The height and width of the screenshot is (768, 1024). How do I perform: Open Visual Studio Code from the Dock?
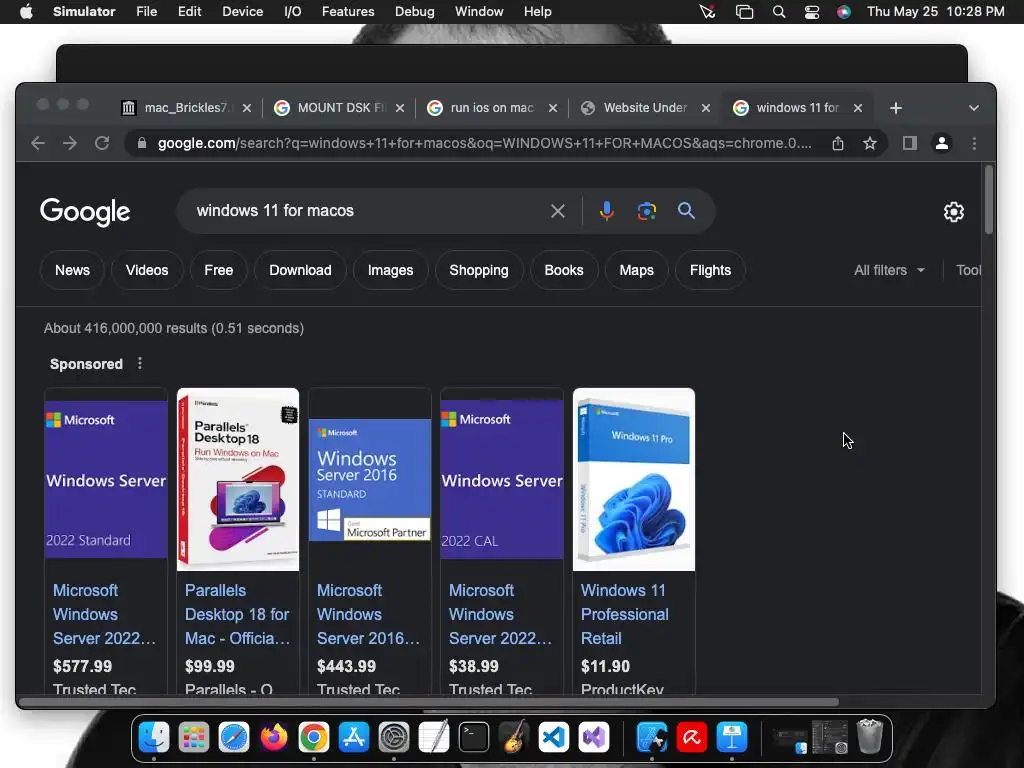click(554, 738)
